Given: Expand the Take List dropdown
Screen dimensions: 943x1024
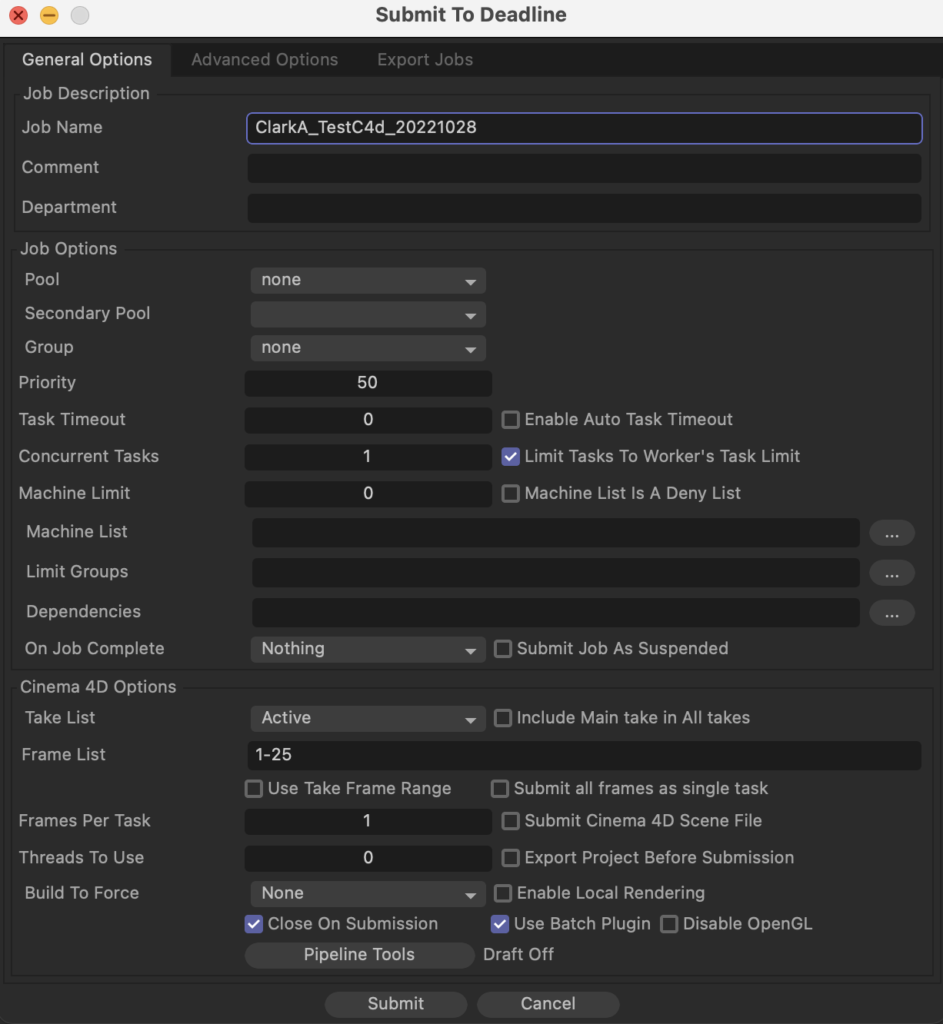Looking at the screenshot, I should click(368, 718).
